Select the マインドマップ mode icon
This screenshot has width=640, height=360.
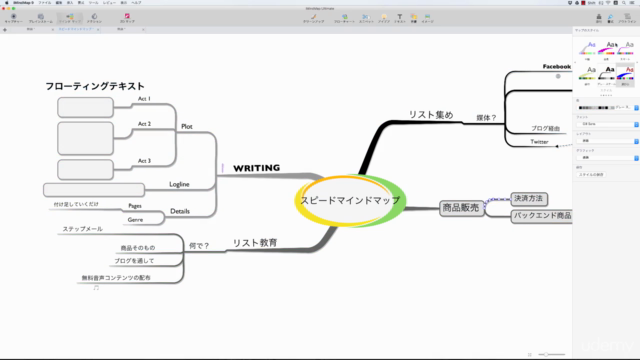tap(70, 18)
